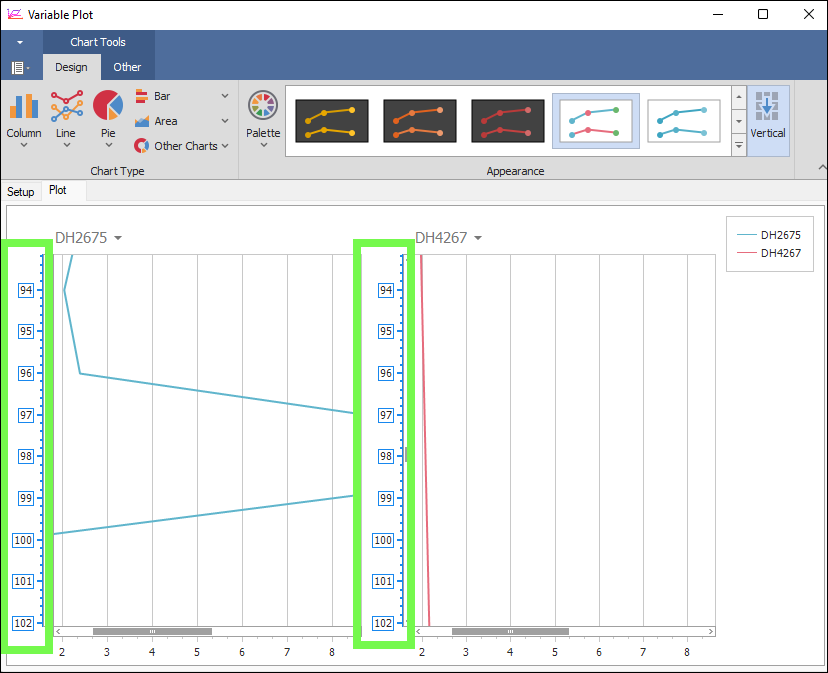Switch to the Setup tab
This screenshot has width=828, height=673.
point(21,191)
